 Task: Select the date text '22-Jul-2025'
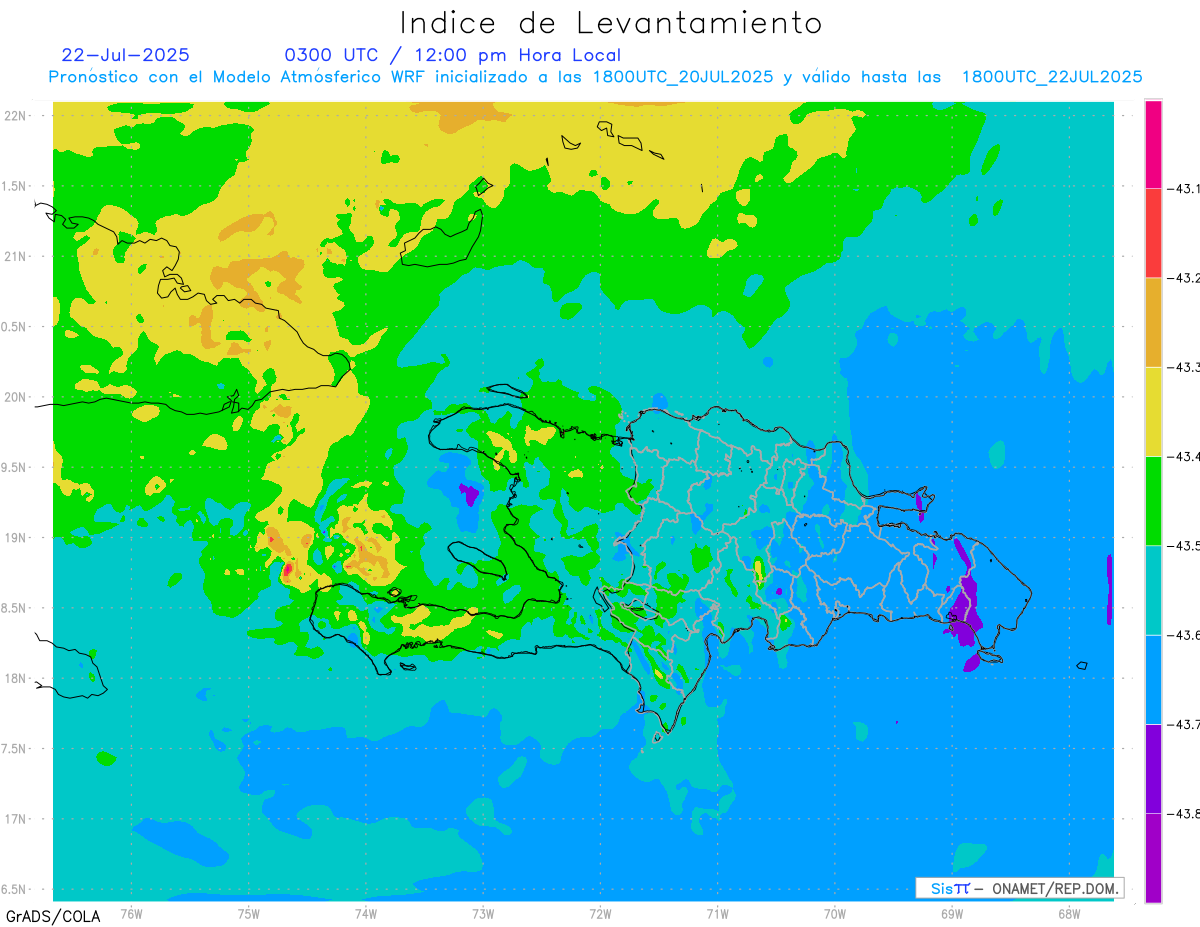point(125,55)
